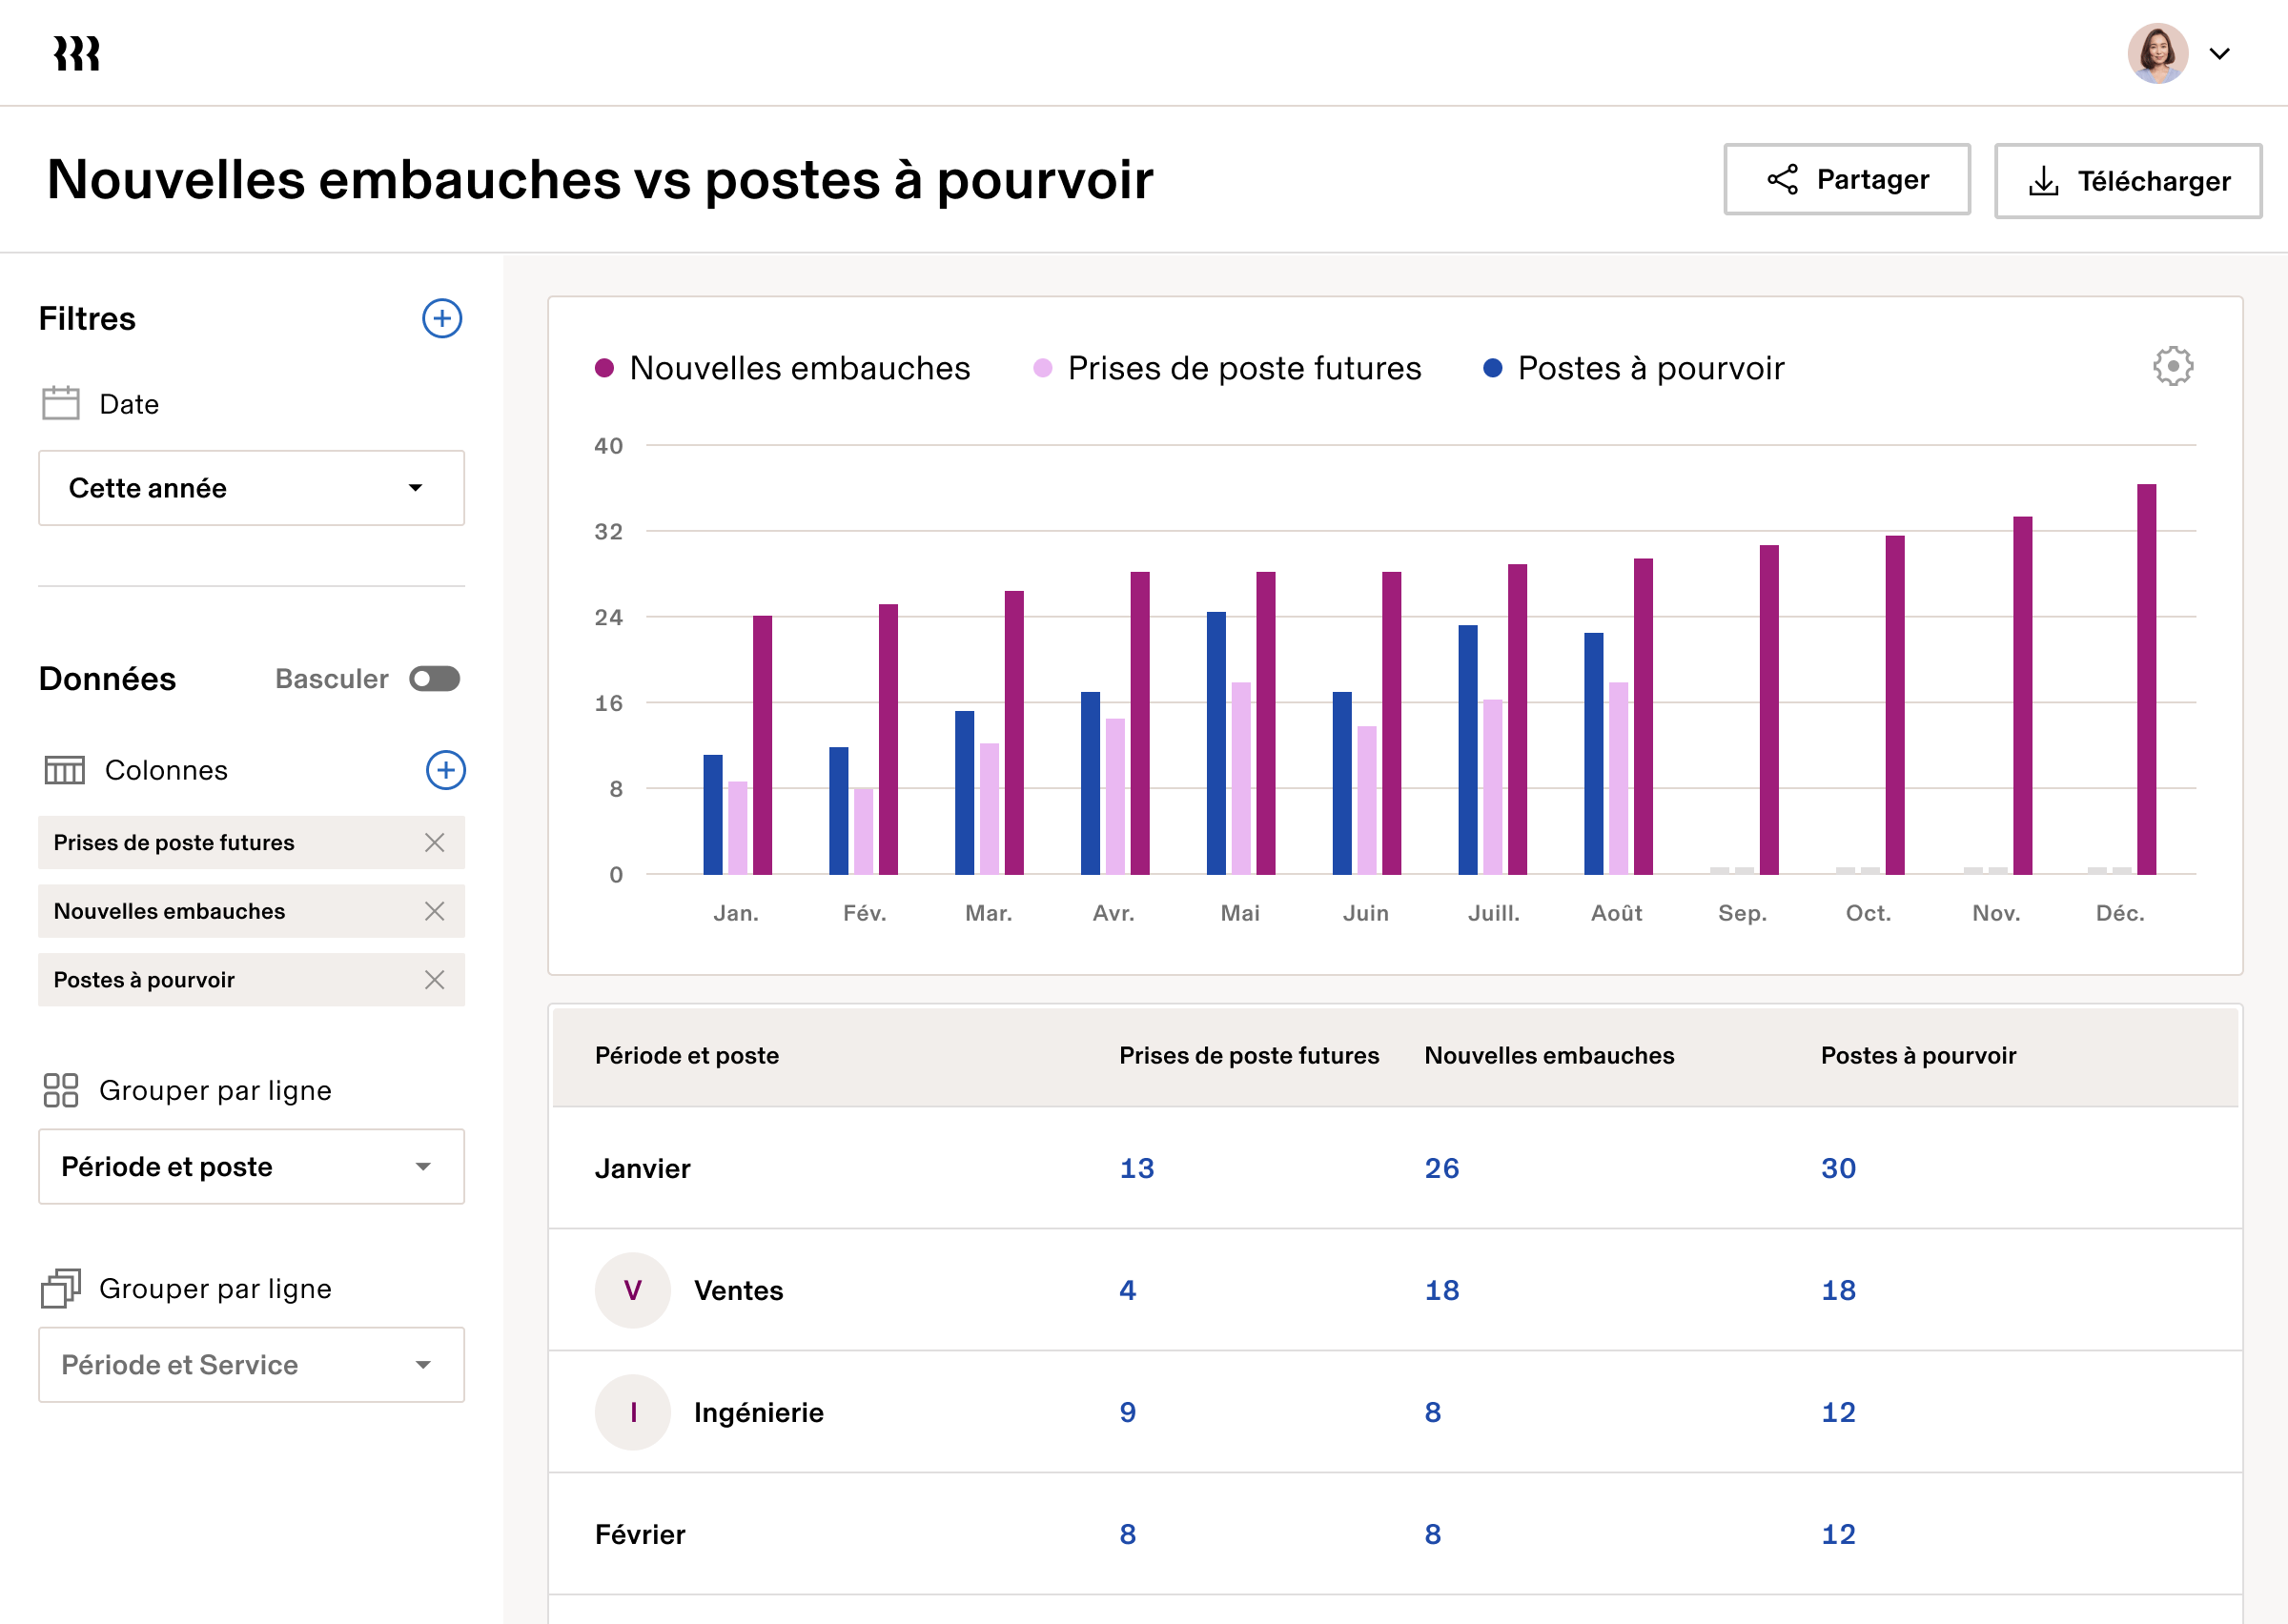This screenshot has height=1624, width=2288.
Task: Add a column using the plus icon
Action: 446,770
